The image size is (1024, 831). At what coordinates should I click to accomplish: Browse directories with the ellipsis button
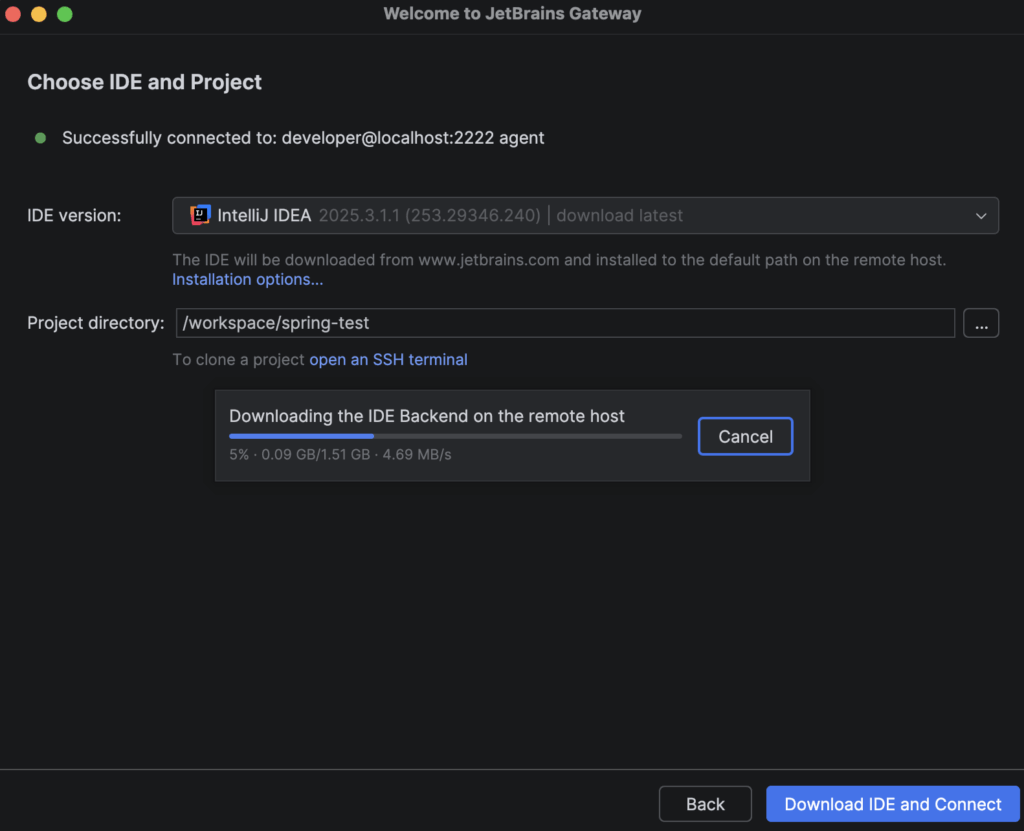(x=981, y=323)
